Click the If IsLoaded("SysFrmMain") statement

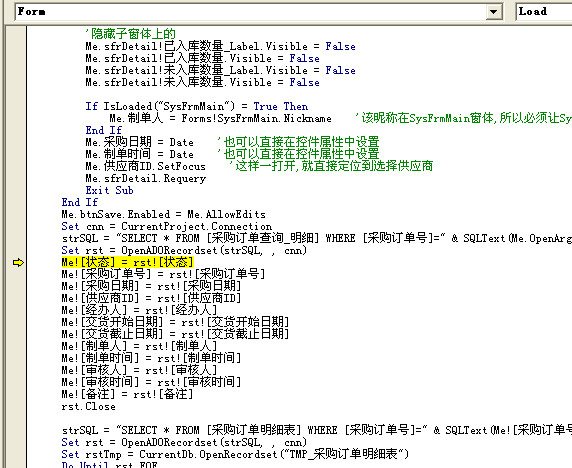(197, 106)
